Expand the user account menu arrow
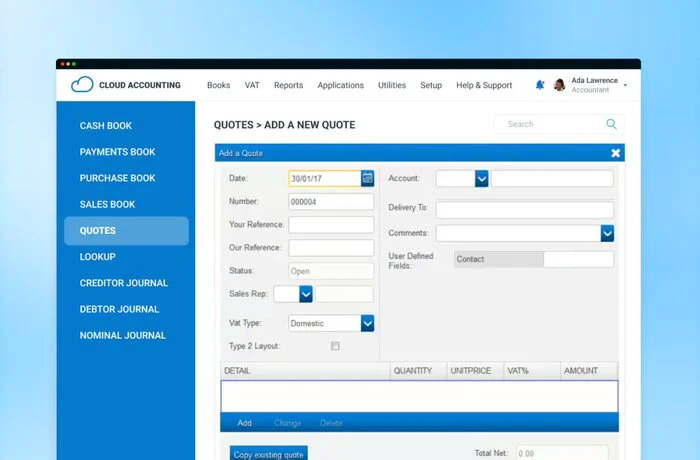Screen dimensions: 700x460 pos(626,85)
